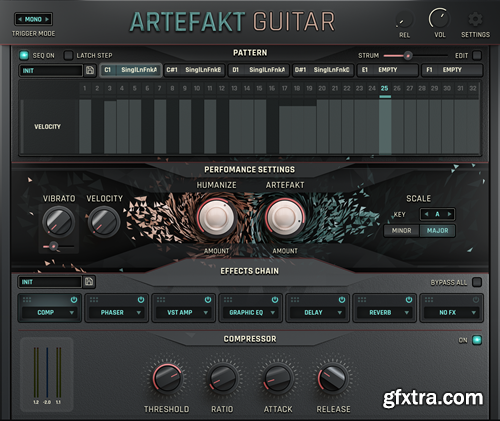Open the GRAPHIC EQ effect dropdown
This screenshot has width=500, height=421.
[x=250, y=313]
